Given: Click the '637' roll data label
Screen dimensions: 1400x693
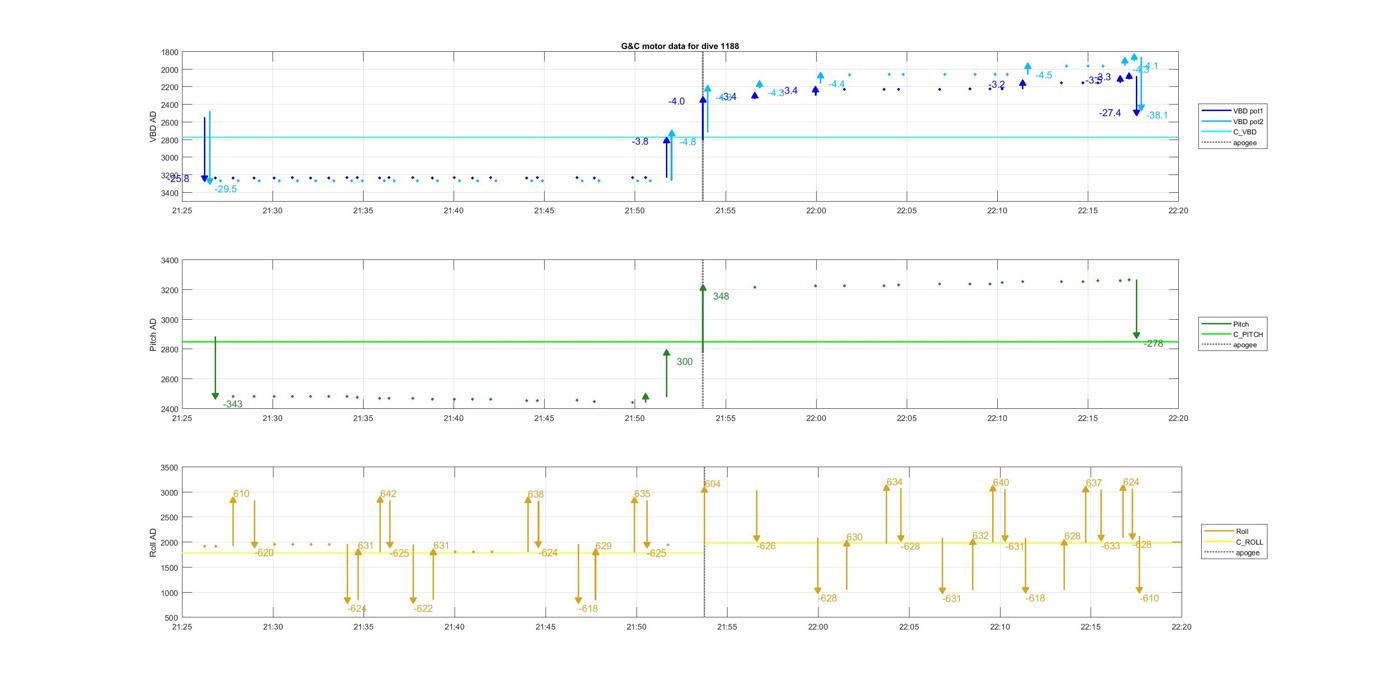Looking at the screenshot, I should coord(1094,483).
